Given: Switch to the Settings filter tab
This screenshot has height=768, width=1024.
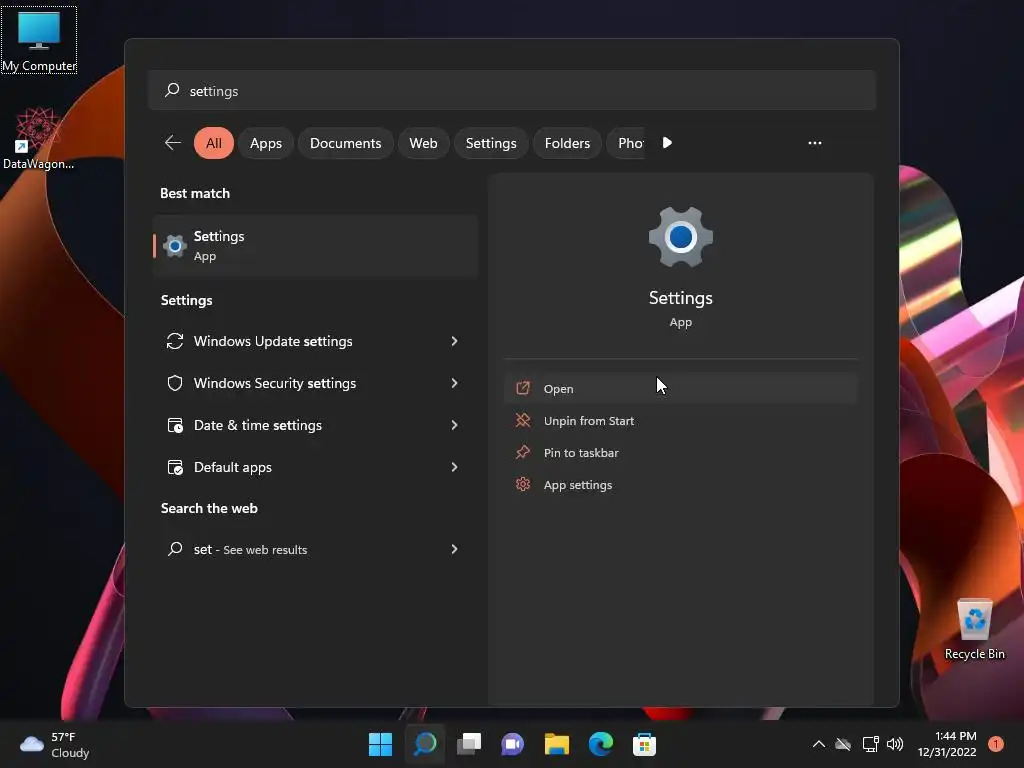Looking at the screenshot, I should coord(491,143).
